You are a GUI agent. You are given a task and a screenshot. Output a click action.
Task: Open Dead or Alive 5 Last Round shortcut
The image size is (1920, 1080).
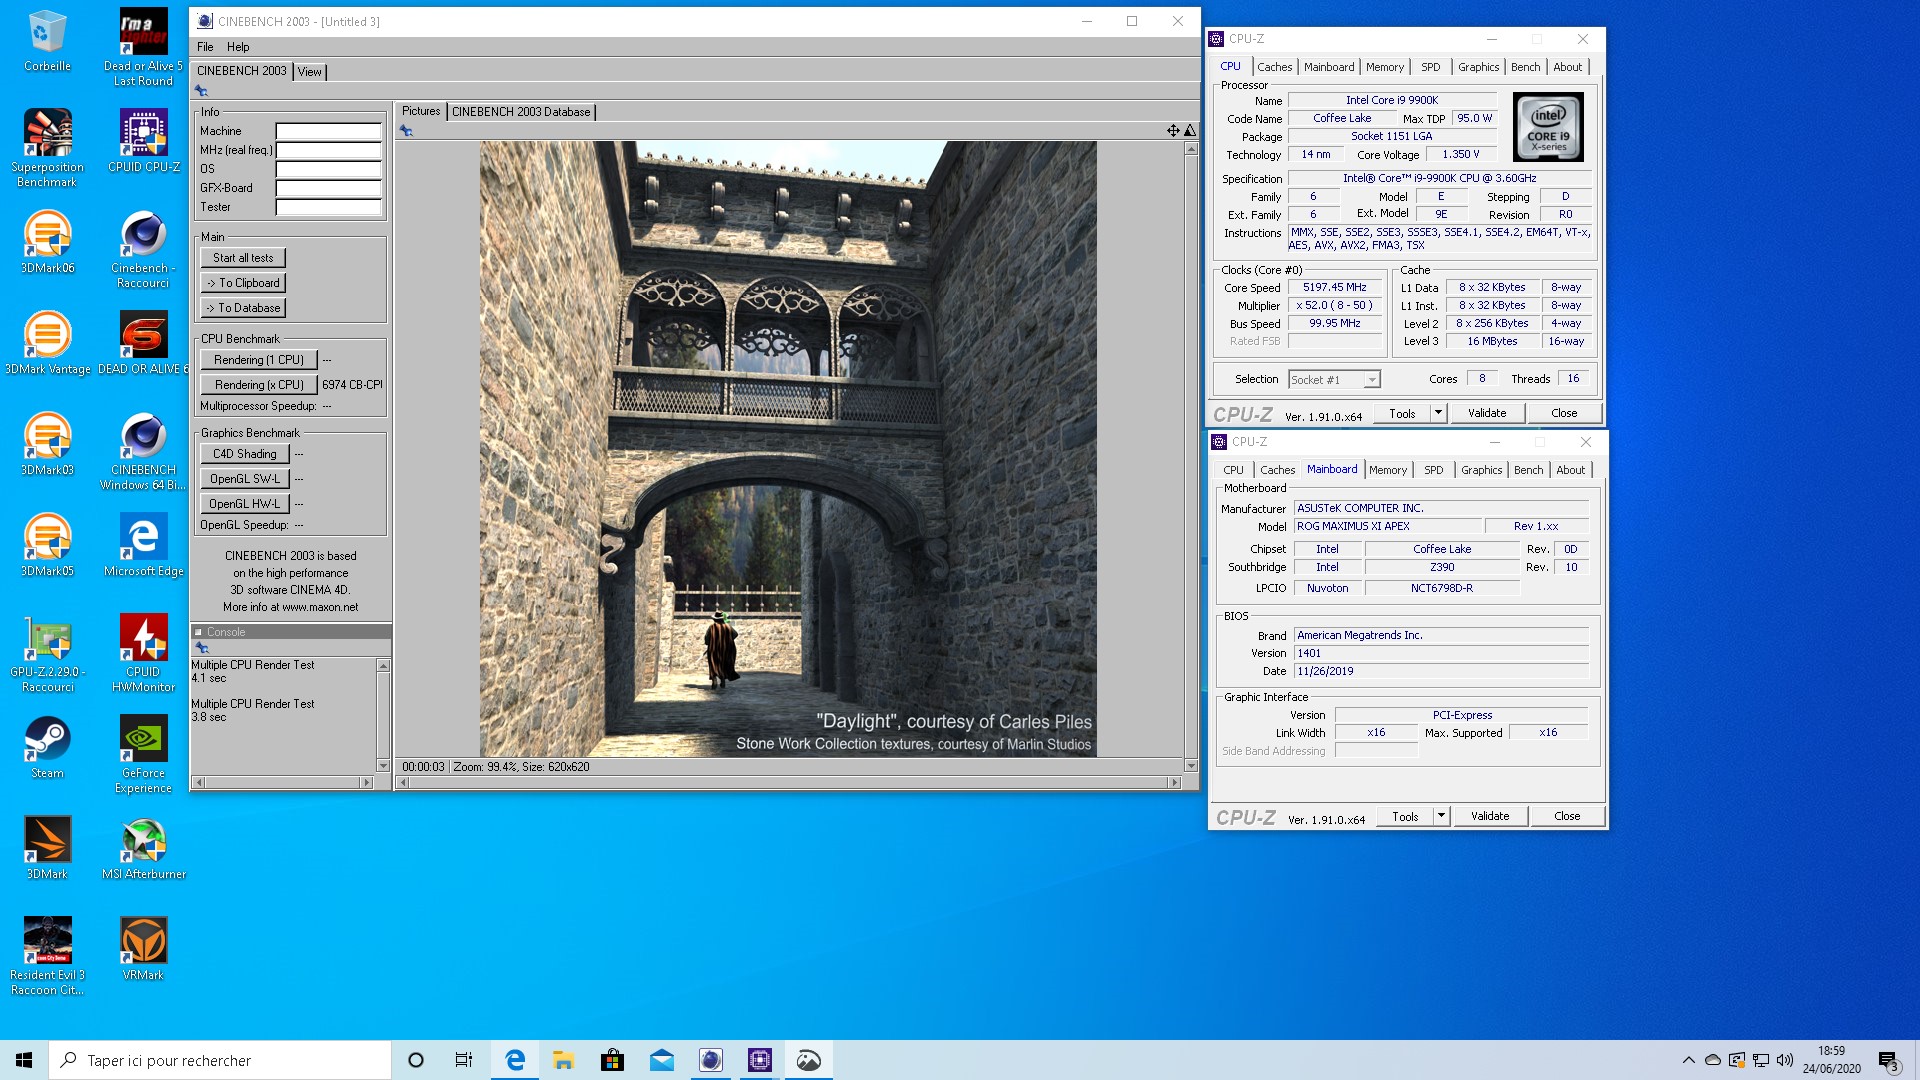click(x=143, y=48)
